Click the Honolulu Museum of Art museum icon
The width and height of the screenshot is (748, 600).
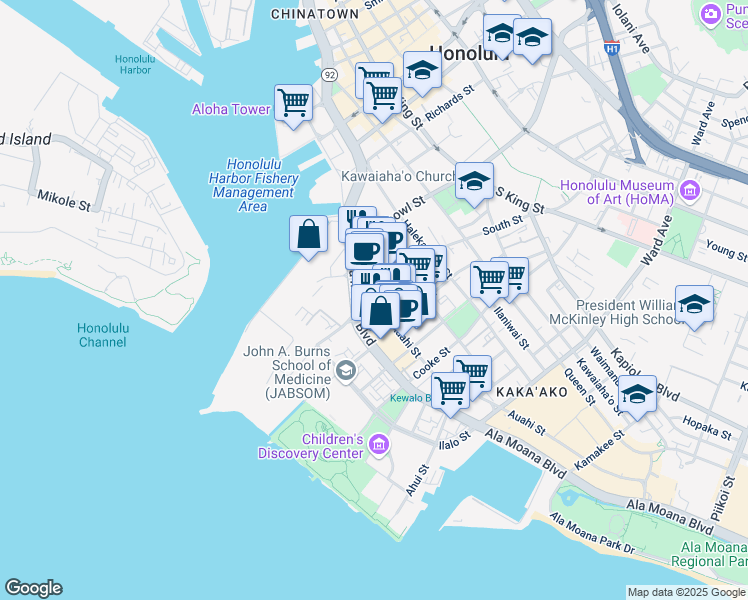point(690,190)
